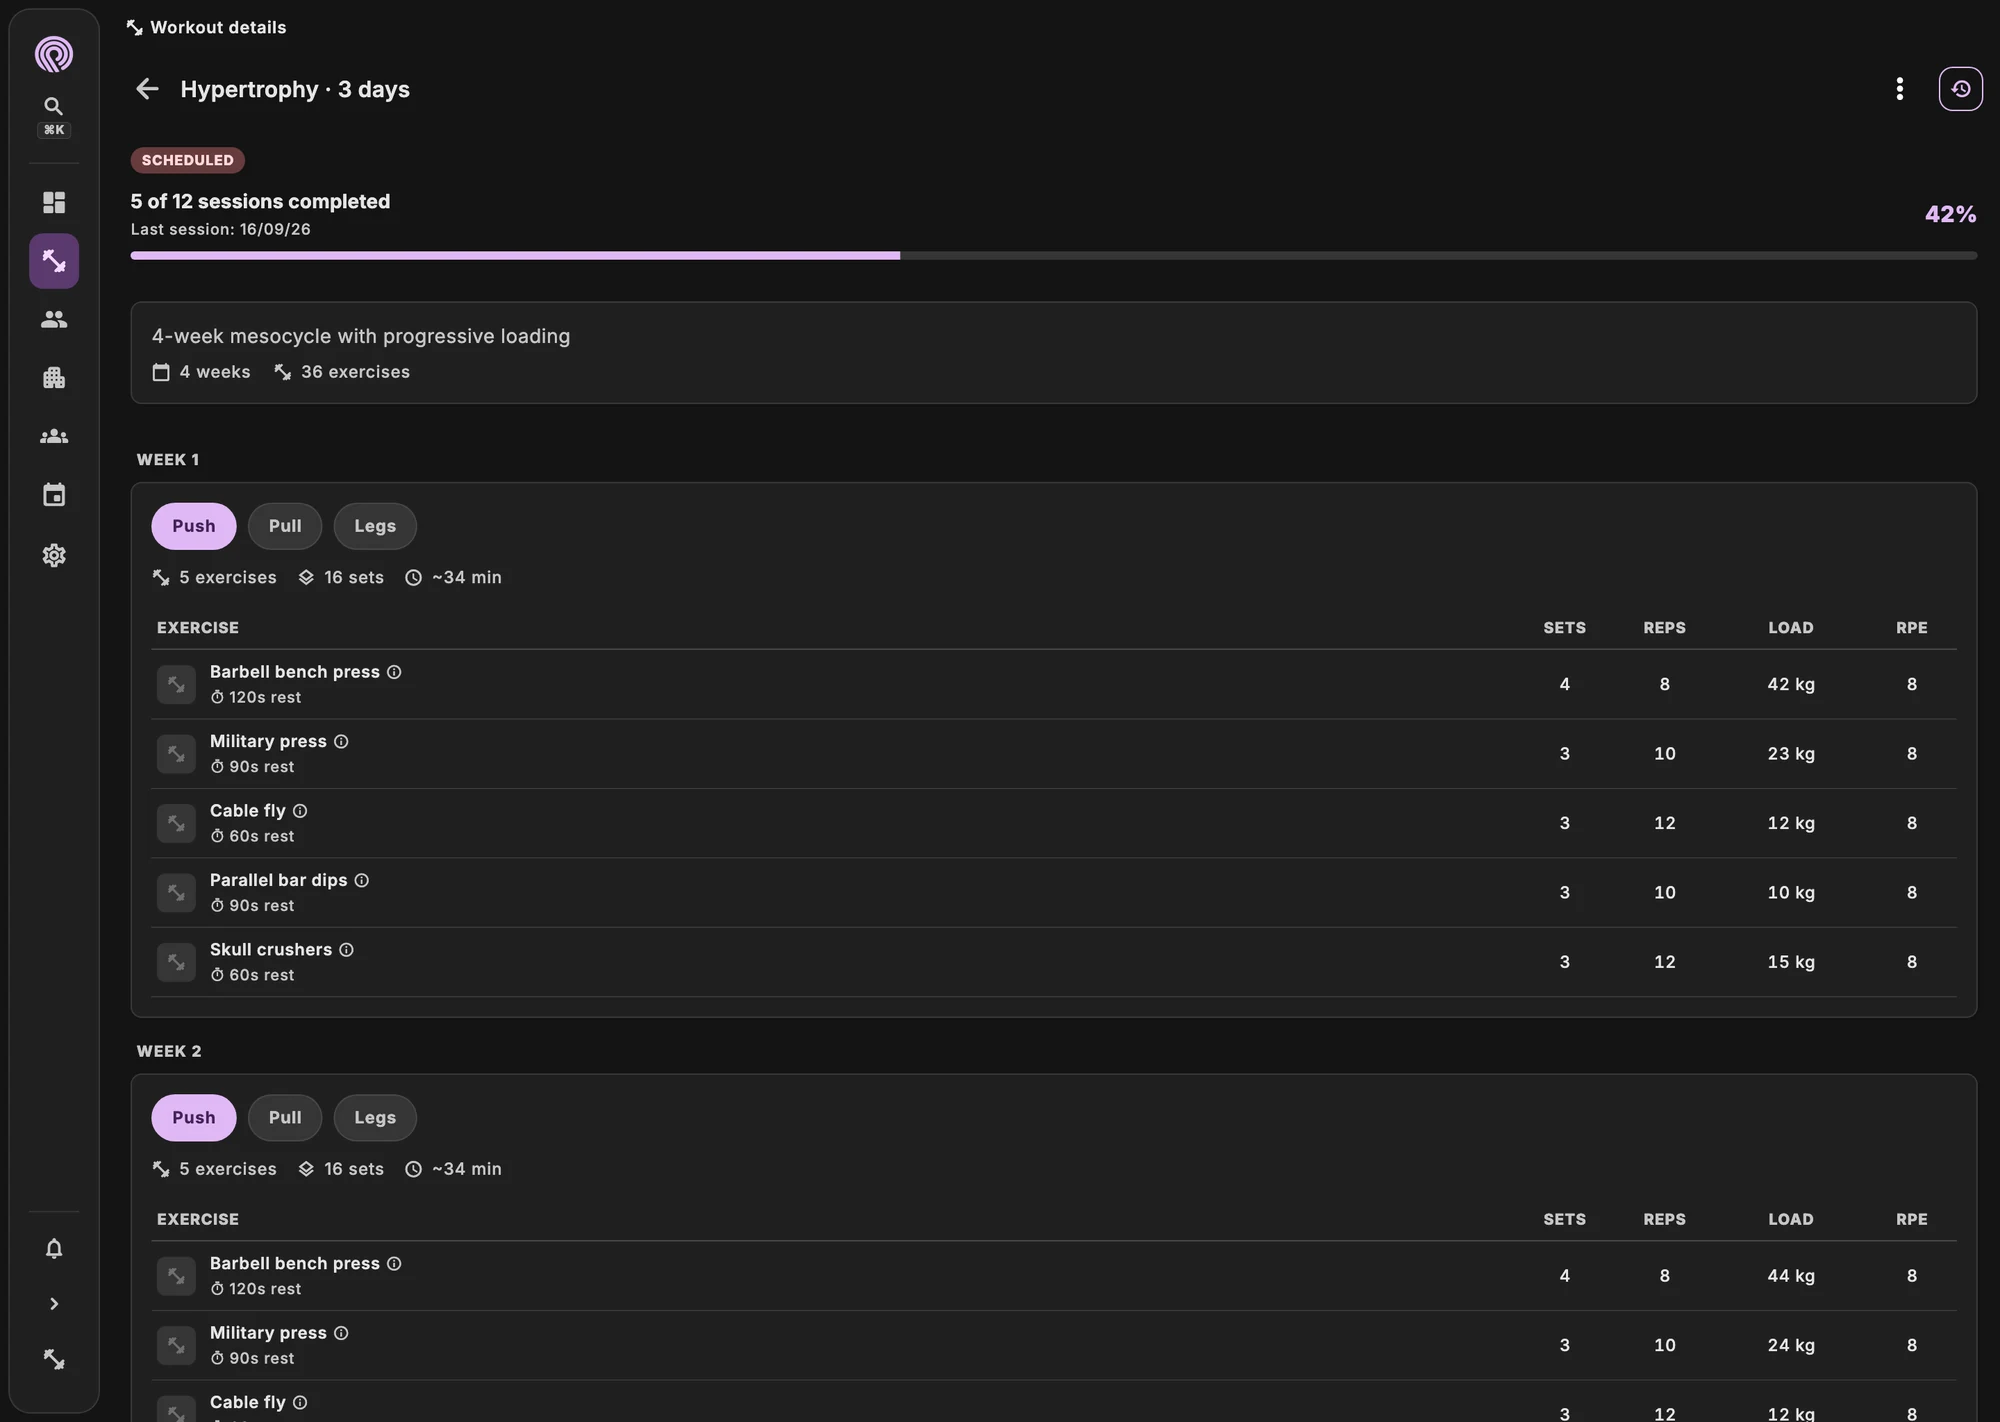
Task: Switch to Week 1 Legs tab
Action: (x=375, y=526)
